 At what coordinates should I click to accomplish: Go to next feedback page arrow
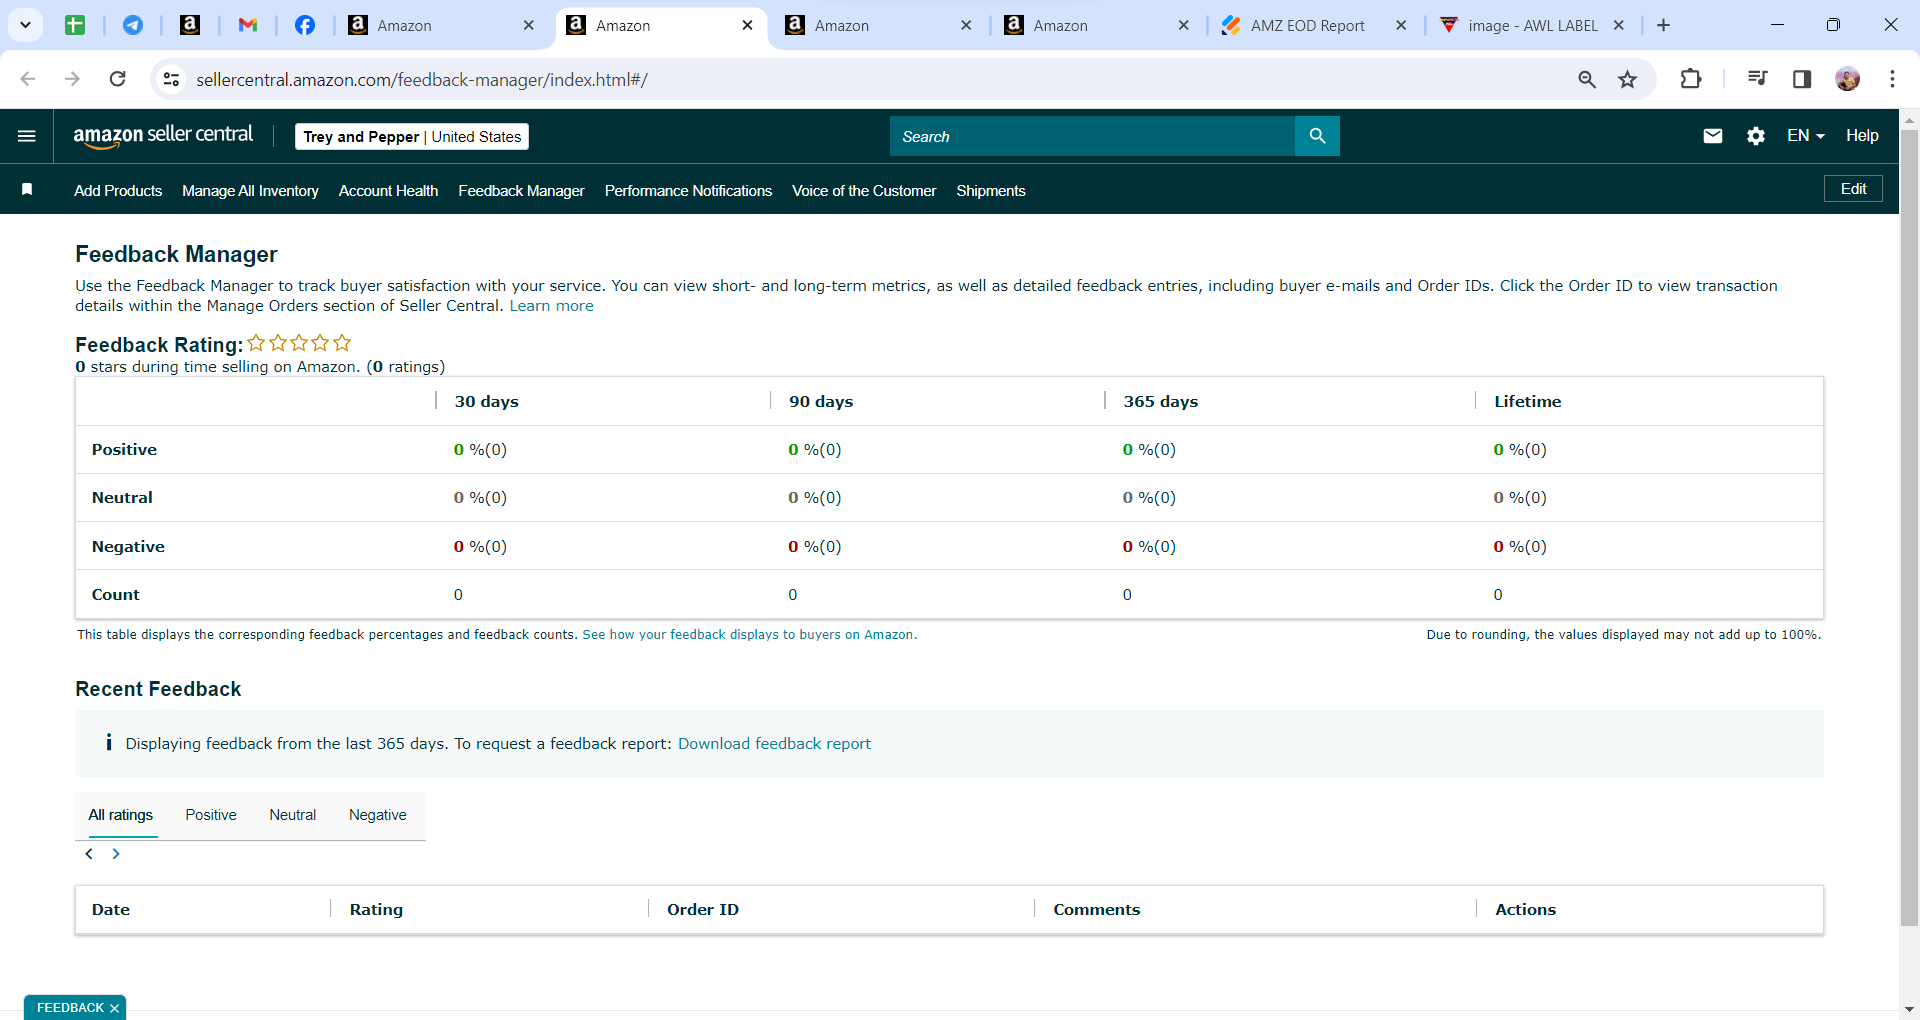click(x=116, y=853)
